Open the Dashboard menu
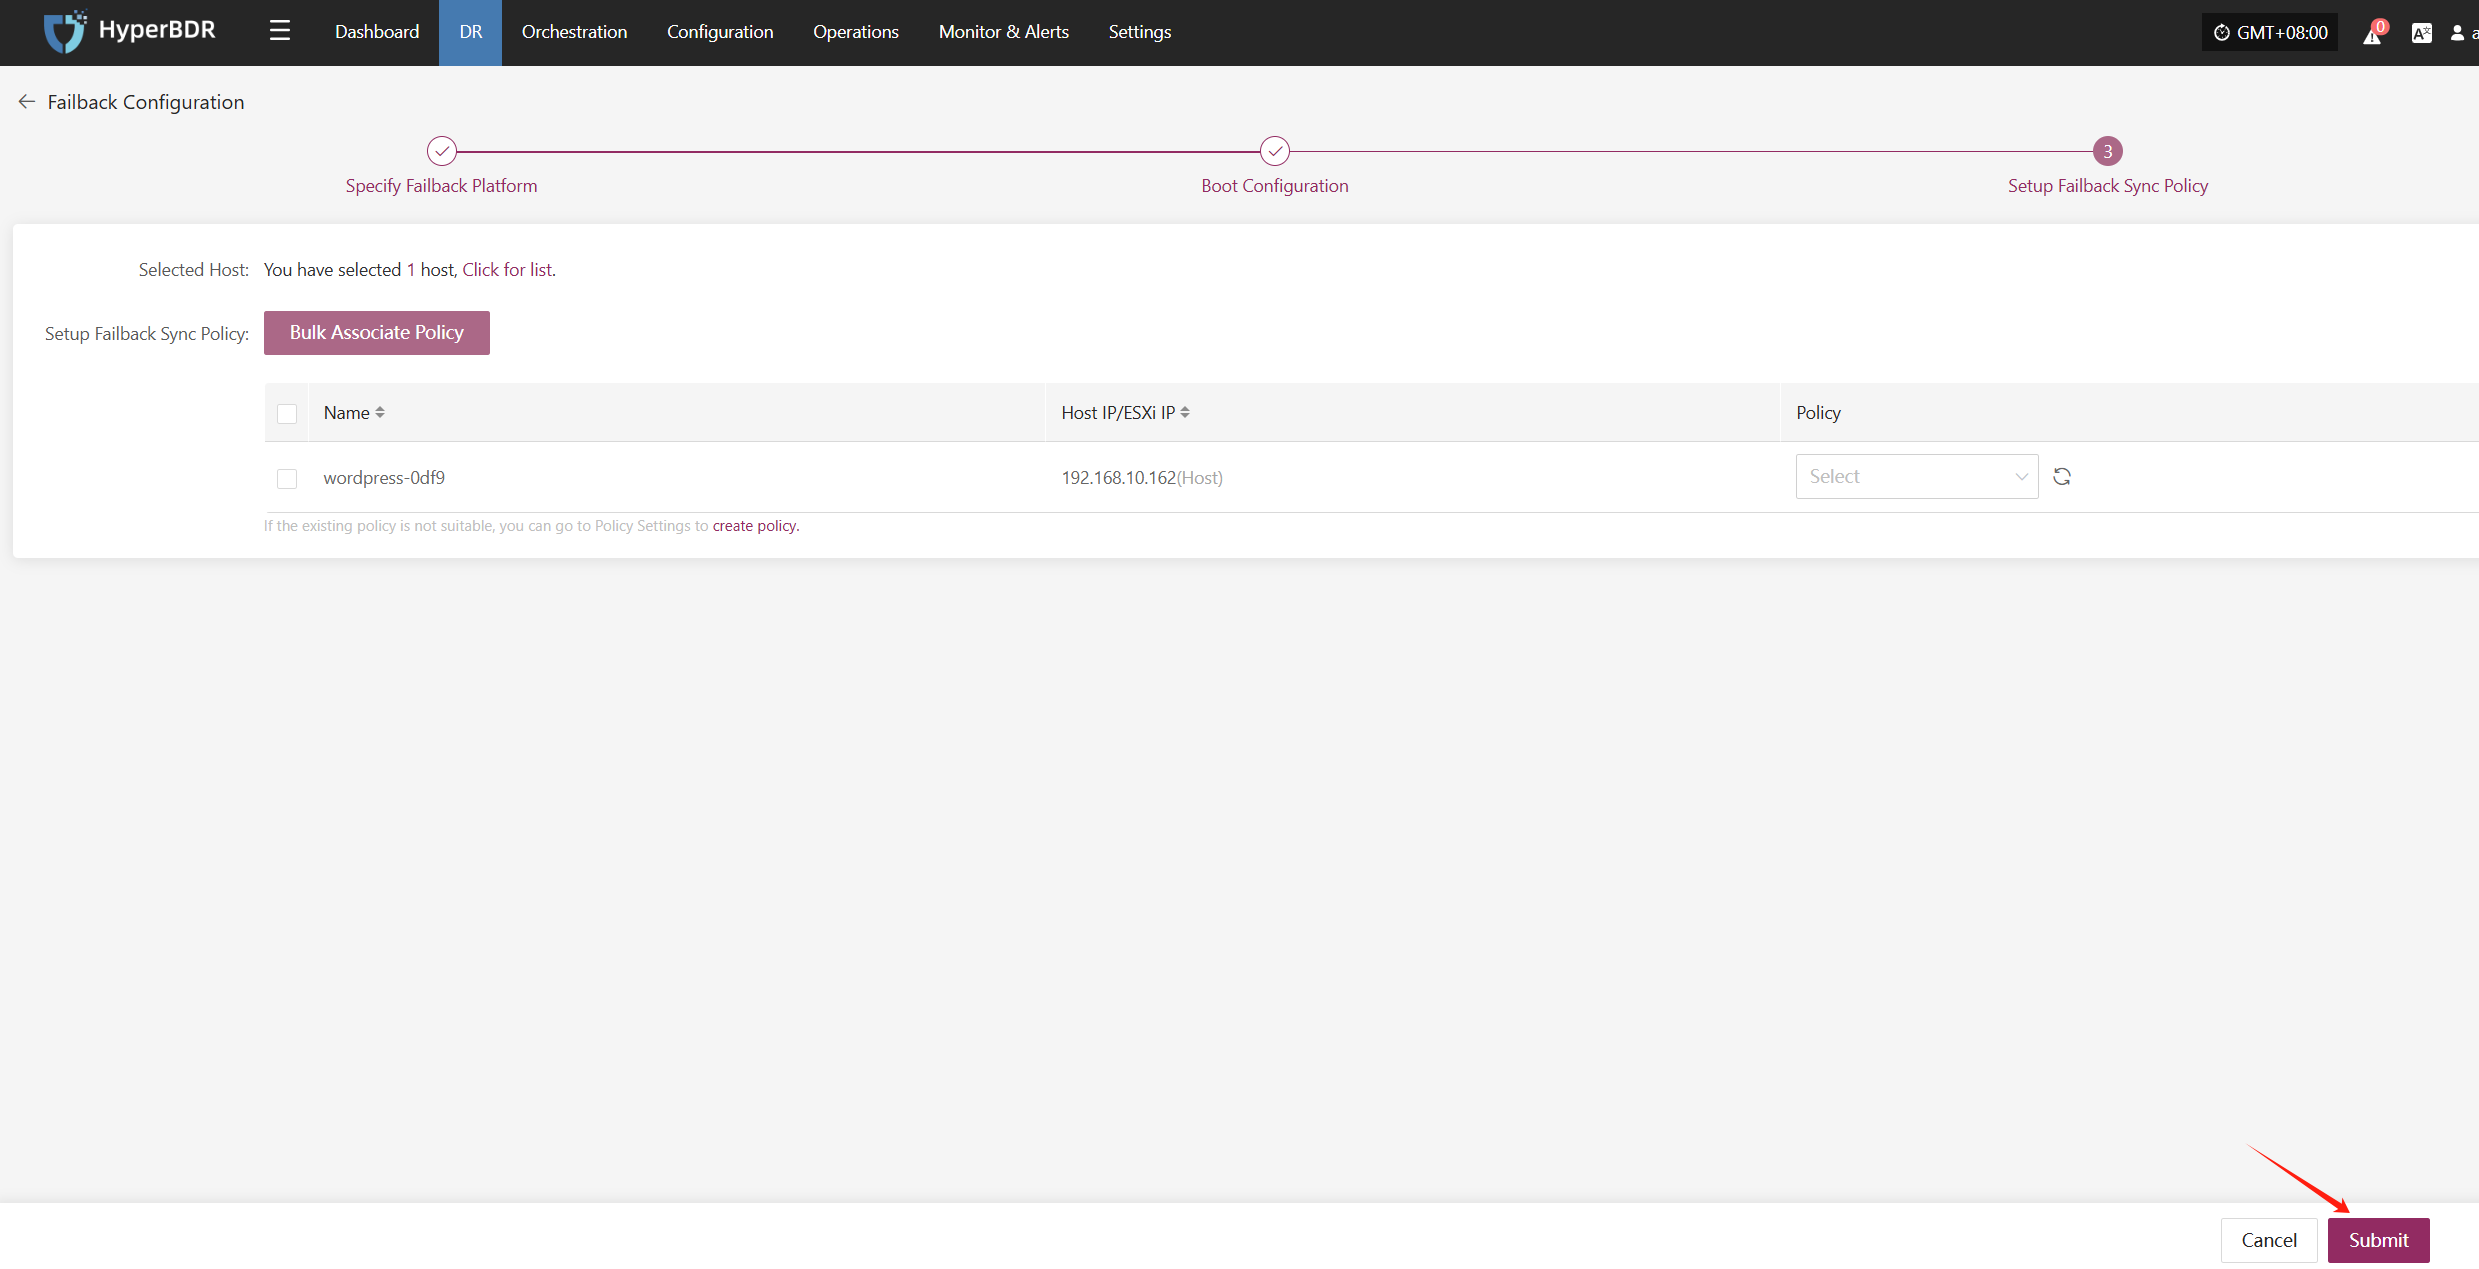Image resolution: width=2479 pixels, height=1269 pixels. [377, 32]
